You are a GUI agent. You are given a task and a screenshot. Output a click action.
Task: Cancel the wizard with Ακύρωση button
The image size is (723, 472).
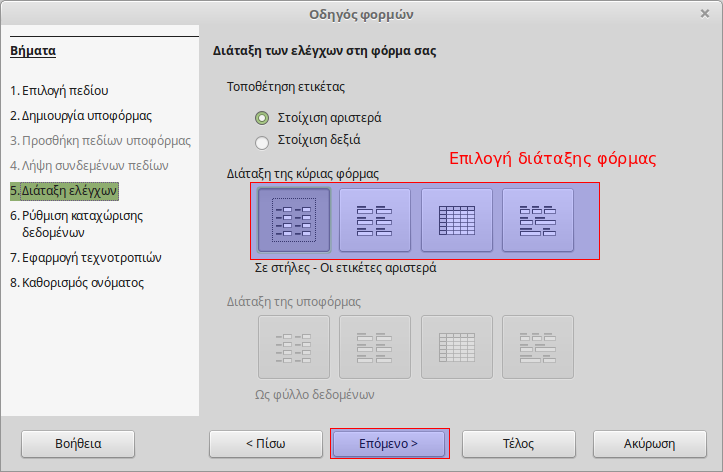point(650,443)
